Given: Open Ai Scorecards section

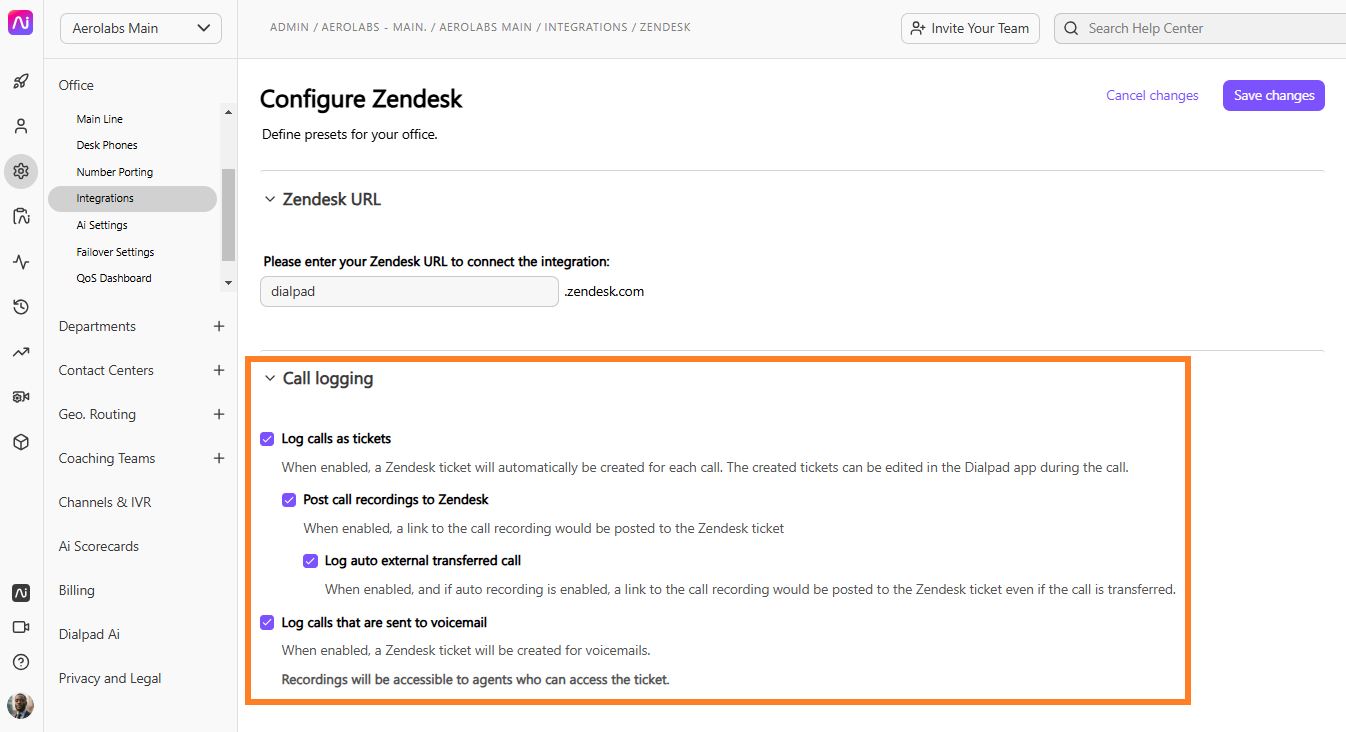Looking at the screenshot, I should click(99, 546).
